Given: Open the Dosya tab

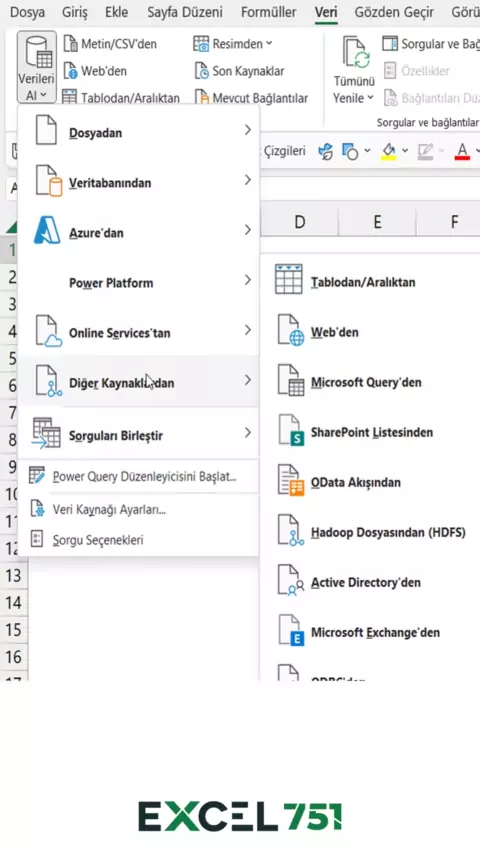Looking at the screenshot, I should click(x=27, y=12).
